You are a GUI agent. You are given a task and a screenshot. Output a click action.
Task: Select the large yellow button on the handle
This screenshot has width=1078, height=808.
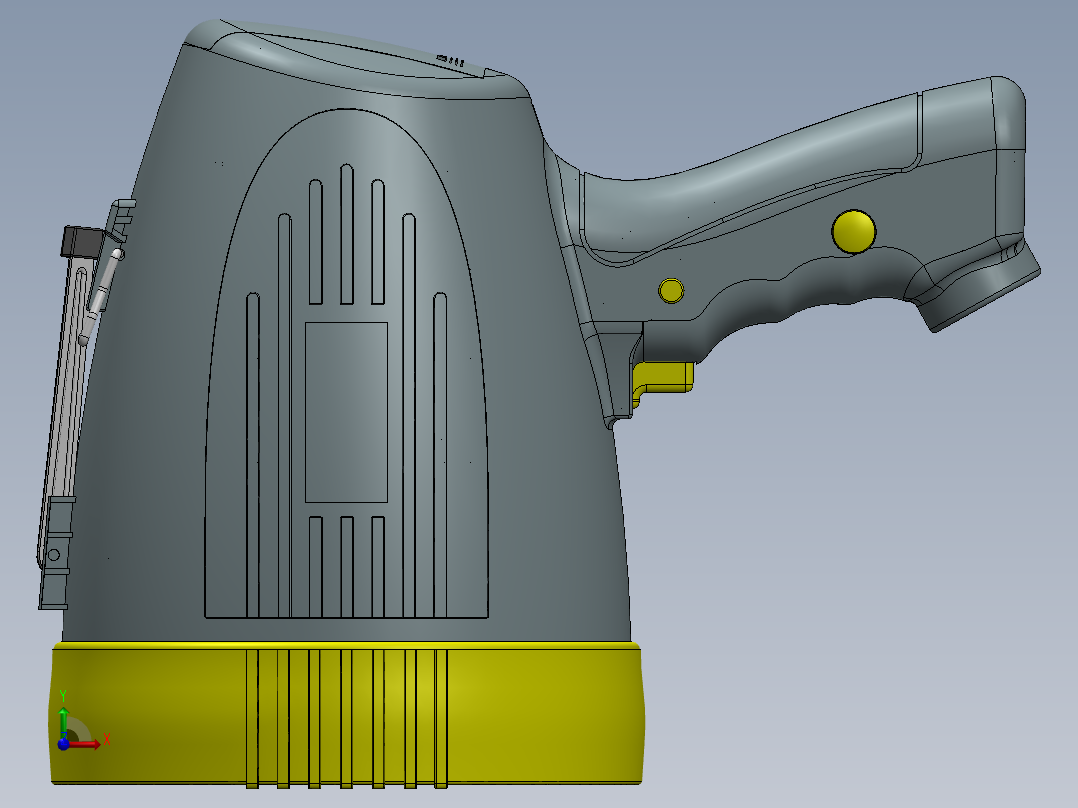point(854,232)
